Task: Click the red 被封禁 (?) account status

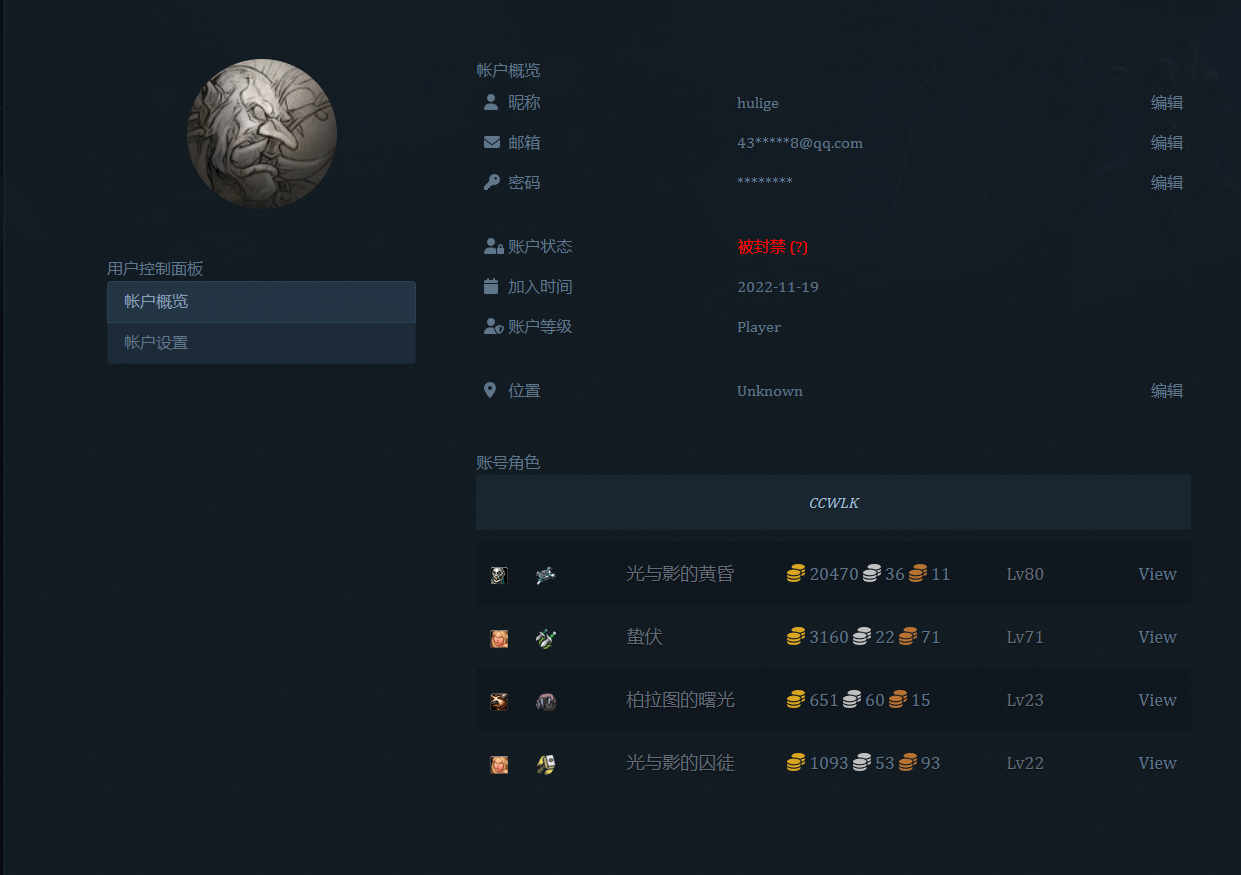Action: coord(772,247)
